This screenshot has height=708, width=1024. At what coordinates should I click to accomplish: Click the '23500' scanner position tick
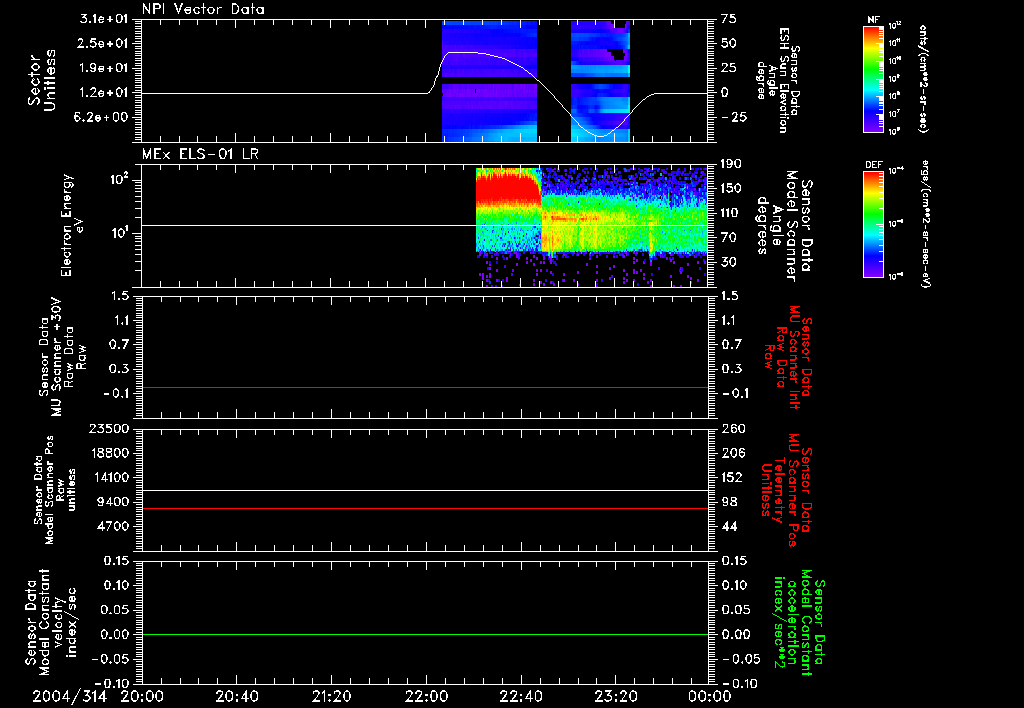coord(109,429)
